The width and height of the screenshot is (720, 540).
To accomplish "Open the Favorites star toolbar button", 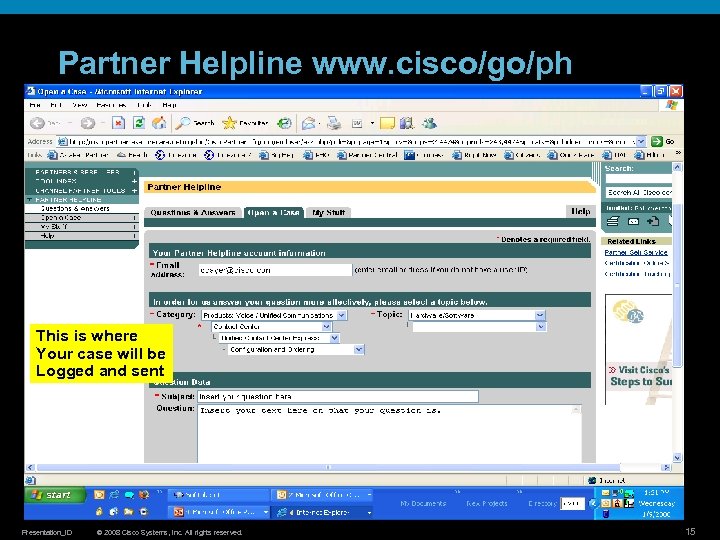I will 245,123.
